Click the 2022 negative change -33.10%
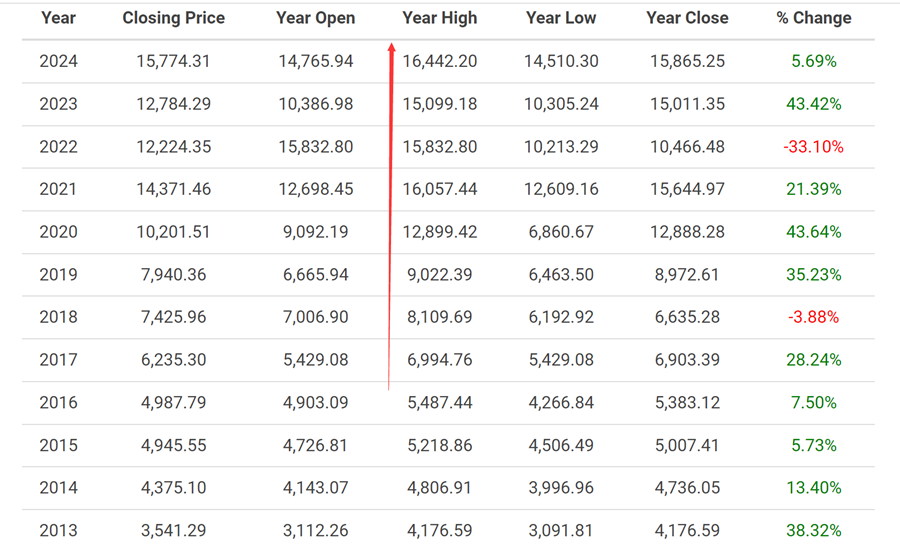Image resolution: width=900 pixels, height=547 pixels. coord(813,147)
